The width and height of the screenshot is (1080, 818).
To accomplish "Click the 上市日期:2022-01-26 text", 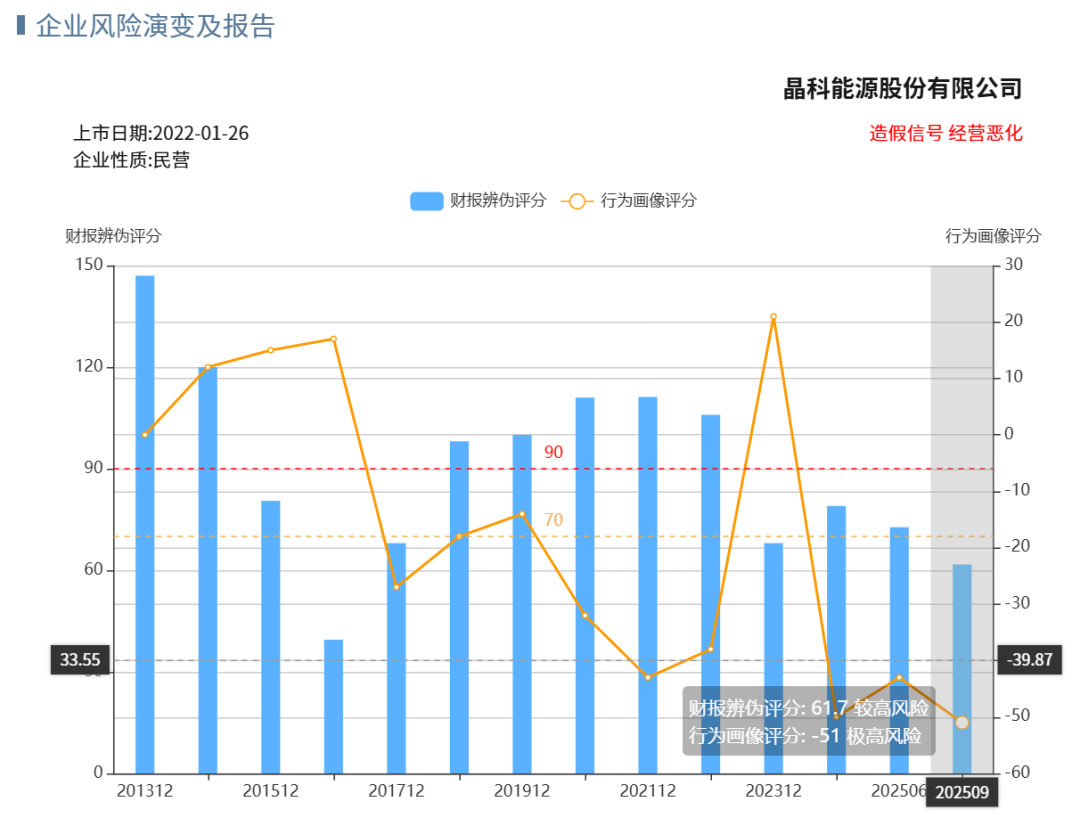I will coord(161,133).
